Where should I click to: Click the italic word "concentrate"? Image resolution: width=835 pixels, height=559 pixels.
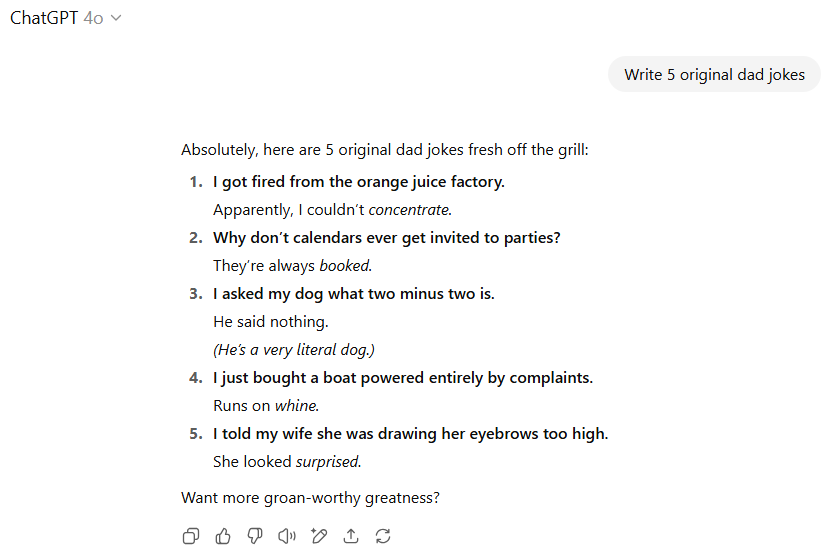pos(409,210)
